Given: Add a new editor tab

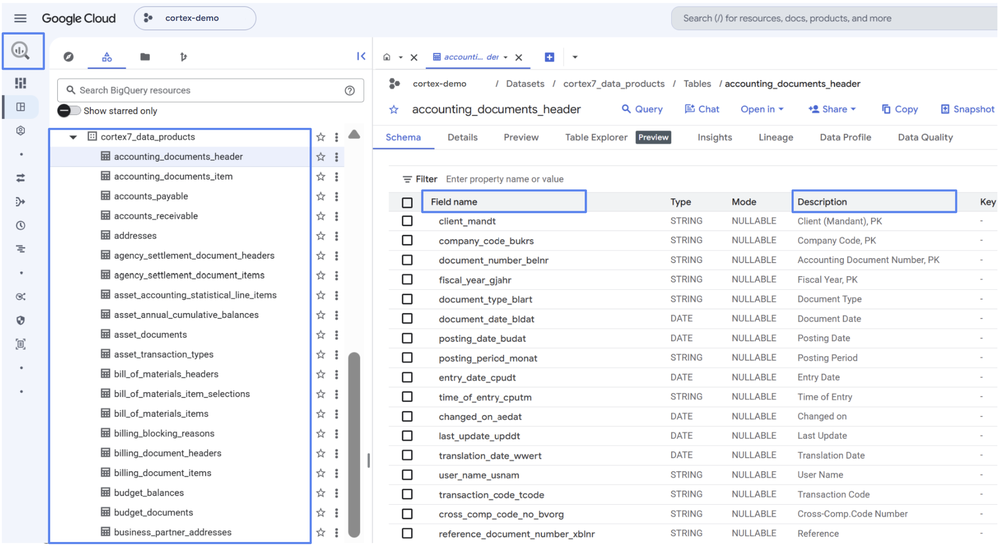Looking at the screenshot, I should (549, 57).
